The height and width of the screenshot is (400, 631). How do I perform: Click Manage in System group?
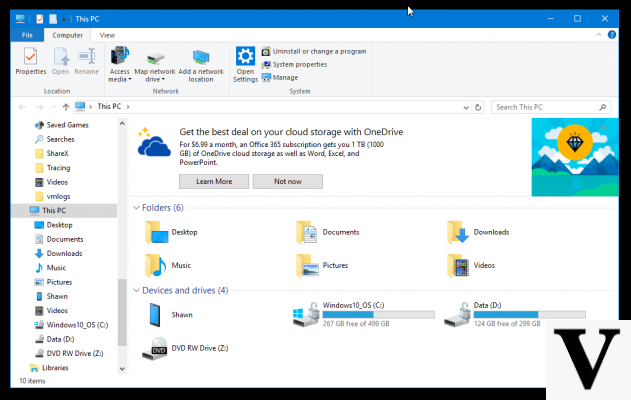click(x=280, y=77)
